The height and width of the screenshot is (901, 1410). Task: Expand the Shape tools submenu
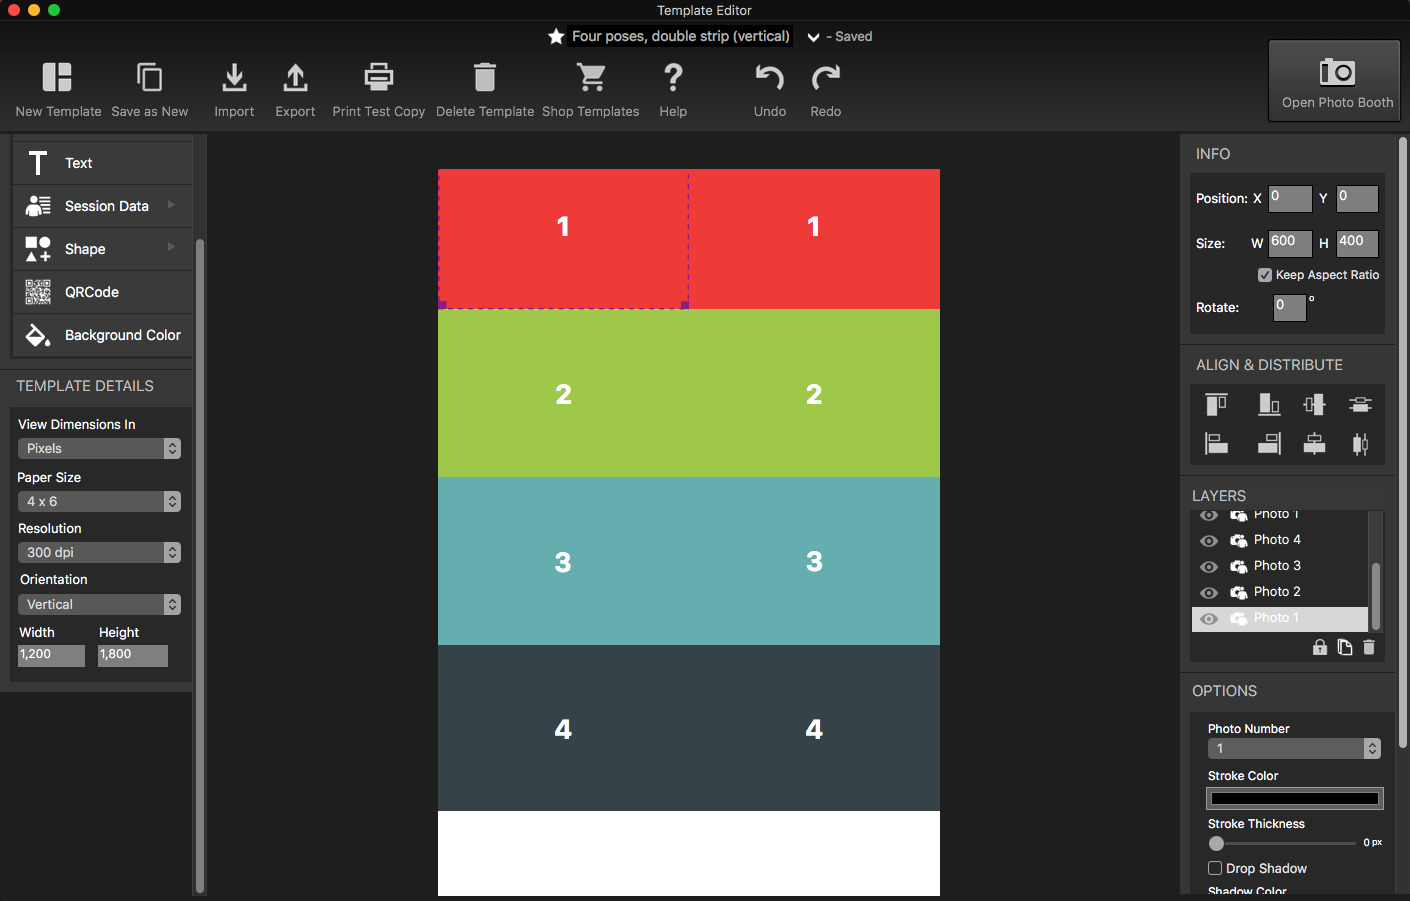tap(170, 248)
